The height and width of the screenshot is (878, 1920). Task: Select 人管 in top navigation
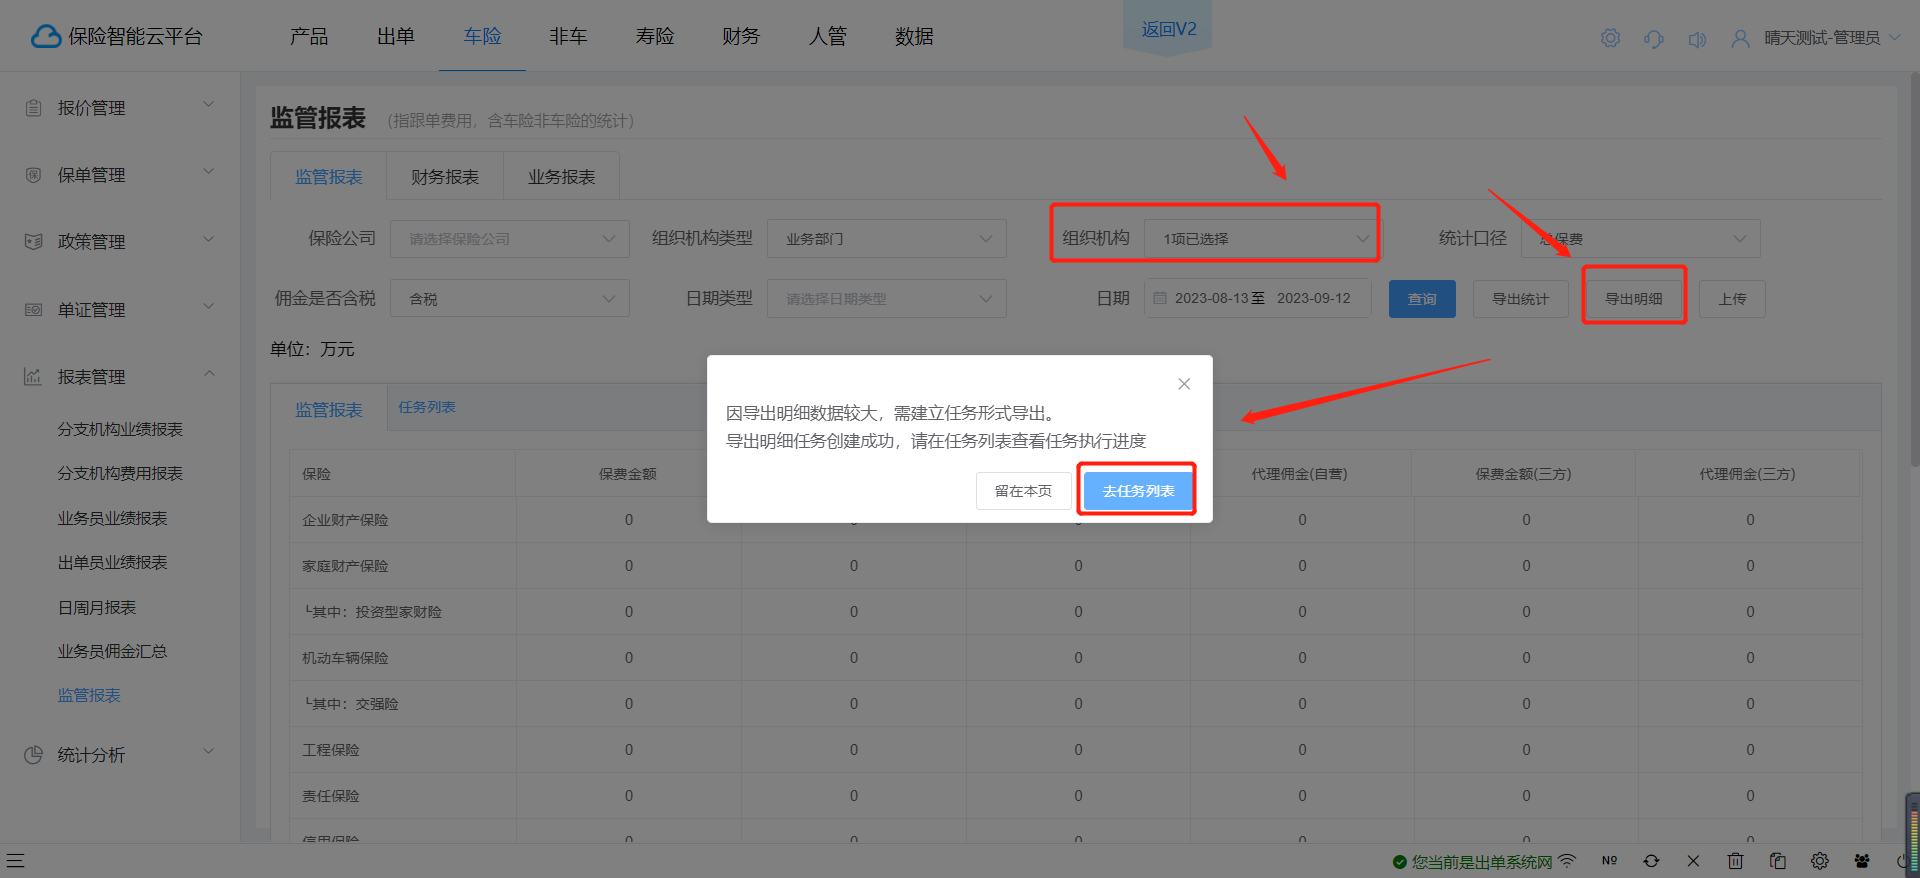828,37
